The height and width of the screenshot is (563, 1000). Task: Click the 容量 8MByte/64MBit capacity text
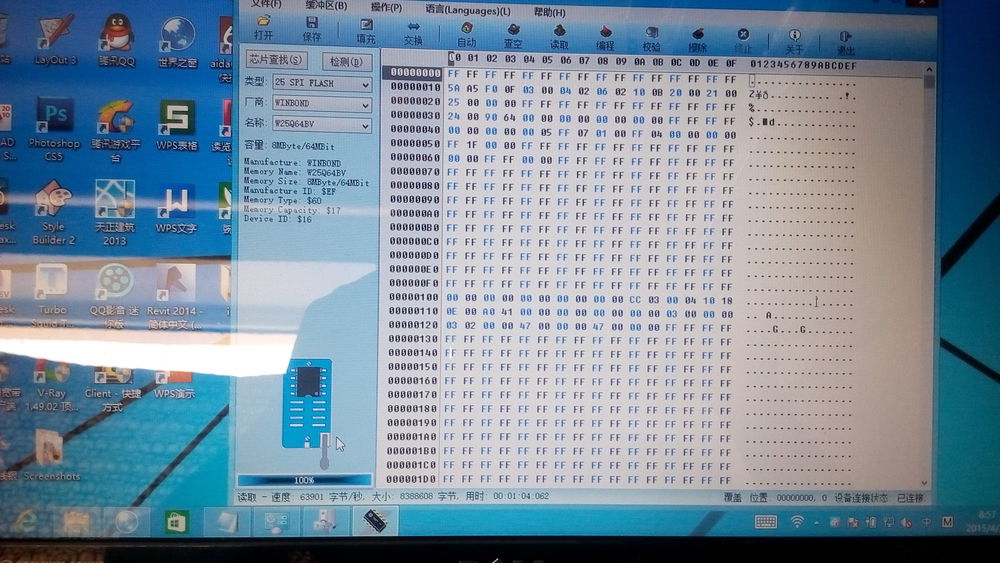pyautogui.click(x=289, y=145)
